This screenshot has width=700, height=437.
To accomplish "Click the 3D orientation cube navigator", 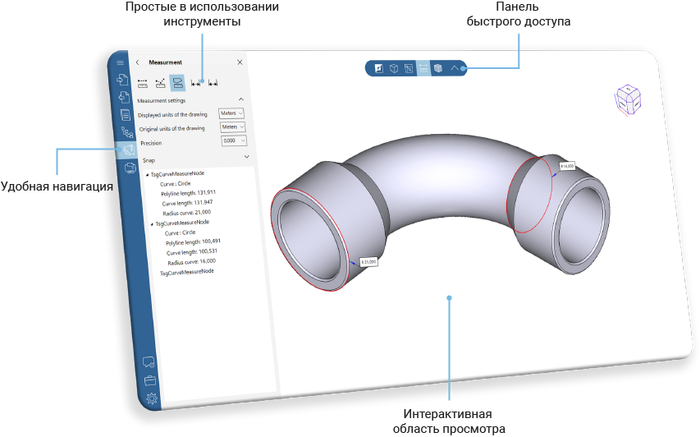I will pos(628,100).
